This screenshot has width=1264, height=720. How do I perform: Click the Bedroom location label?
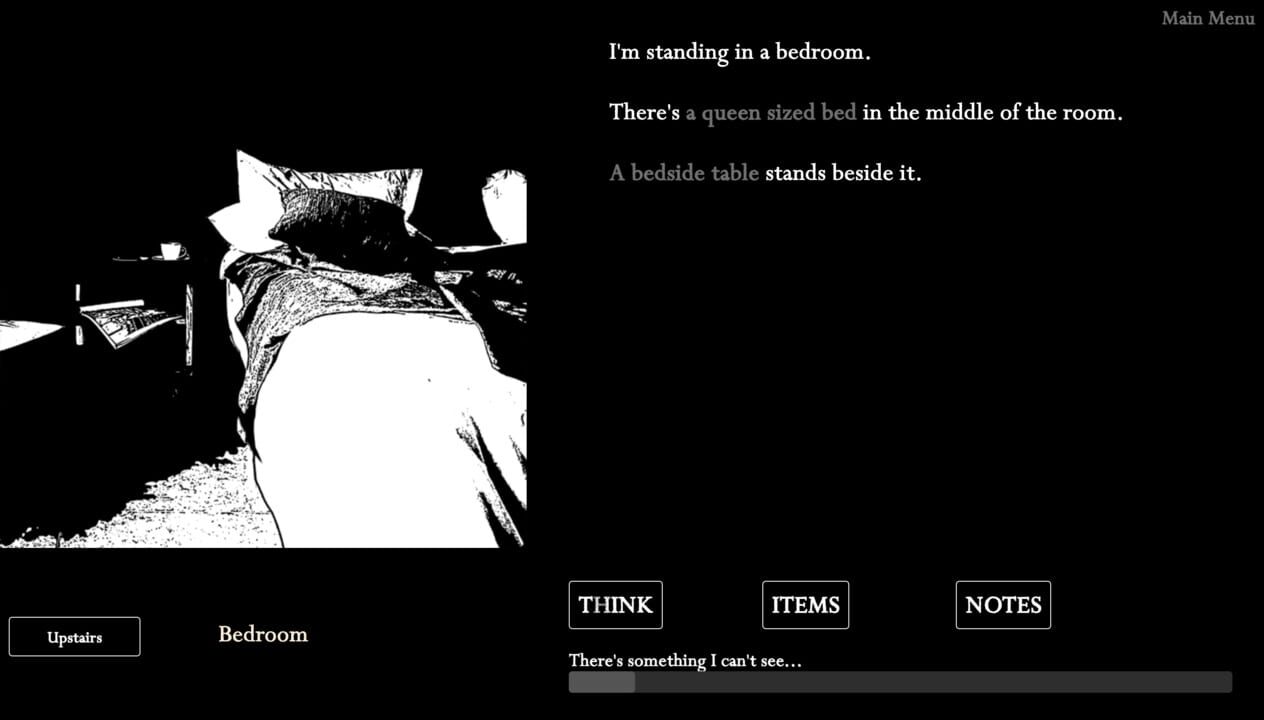point(263,634)
